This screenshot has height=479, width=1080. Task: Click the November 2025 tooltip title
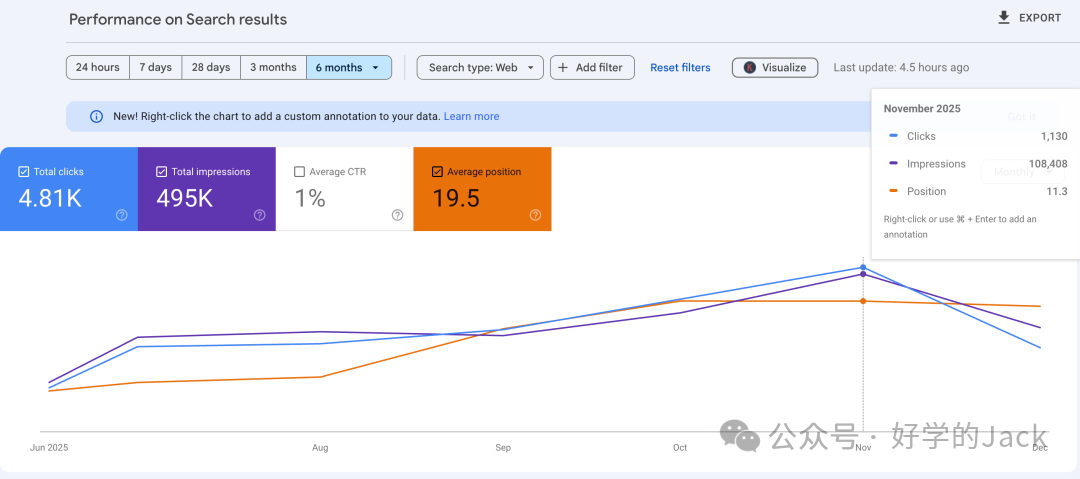tap(922, 108)
